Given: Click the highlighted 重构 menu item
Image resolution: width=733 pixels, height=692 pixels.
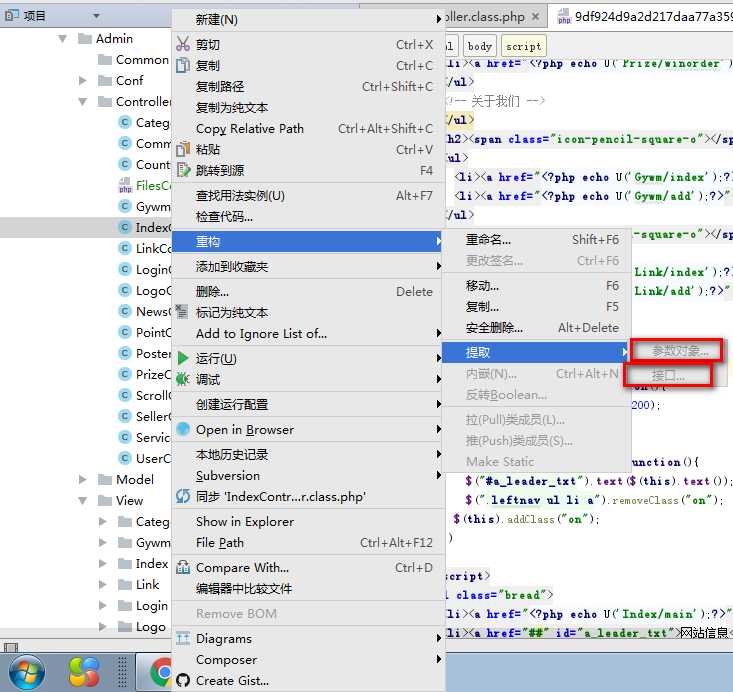Looking at the screenshot, I should coord(308,241).
